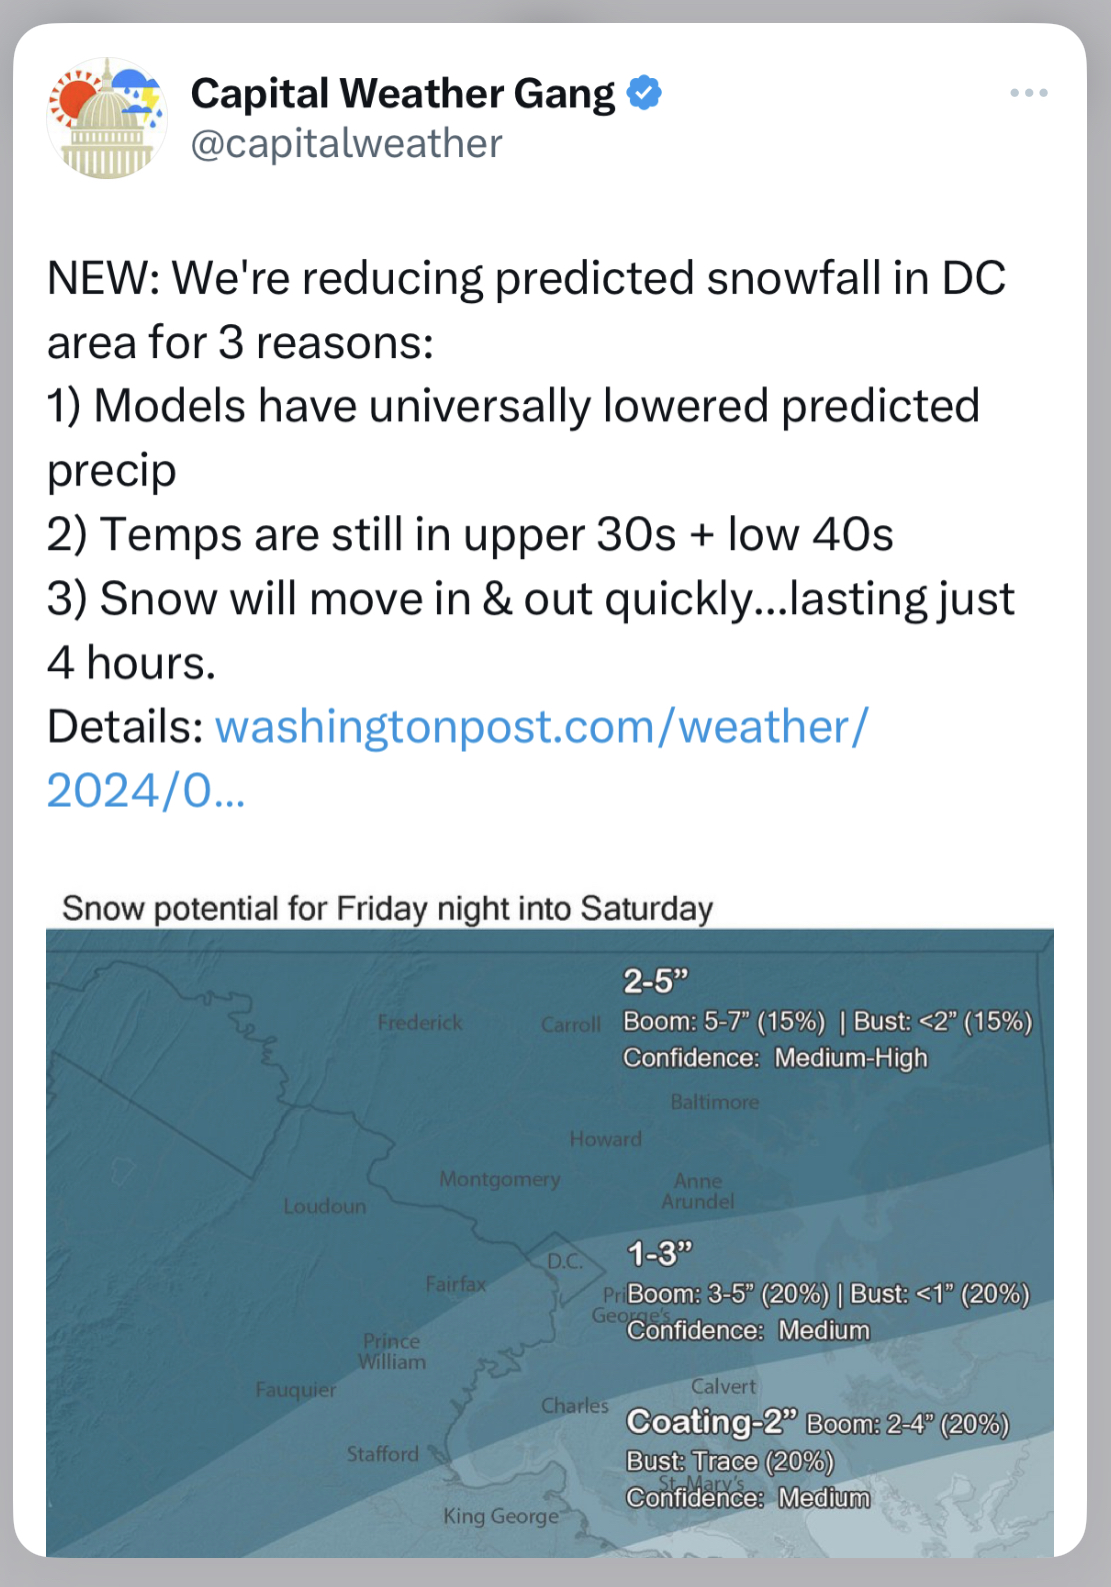Select the 1-3" snowfall forecast label
Image resolution: width=1111 pixels, height=1587 pixels.
pos(659,1253)
